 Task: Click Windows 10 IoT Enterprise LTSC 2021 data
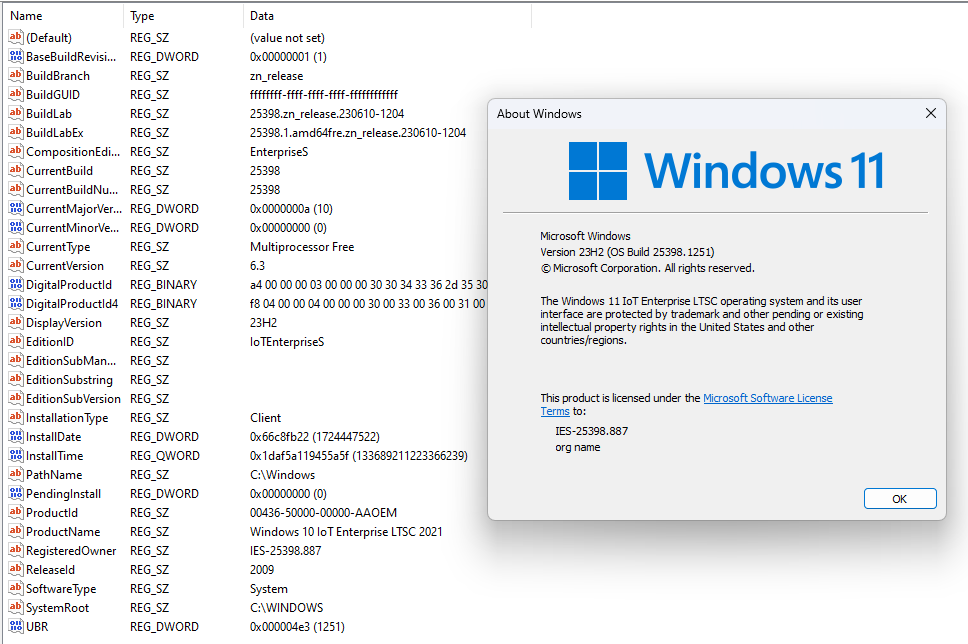pos(346,532)
